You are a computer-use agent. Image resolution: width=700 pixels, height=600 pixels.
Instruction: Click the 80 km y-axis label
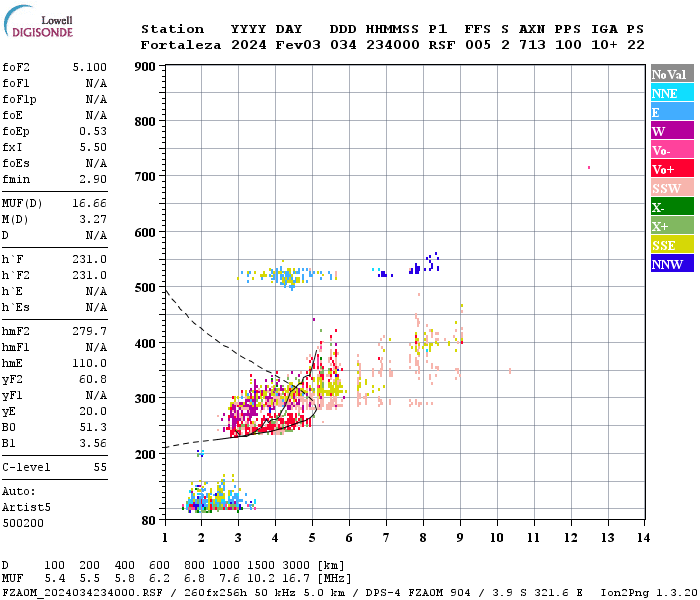pyautogui.click(x=148, y=521)
